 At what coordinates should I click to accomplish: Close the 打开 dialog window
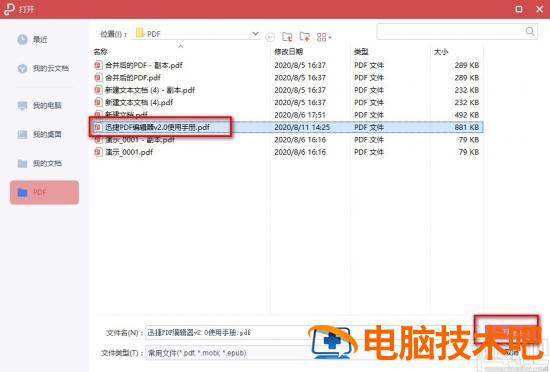click(x=539, y=9)
